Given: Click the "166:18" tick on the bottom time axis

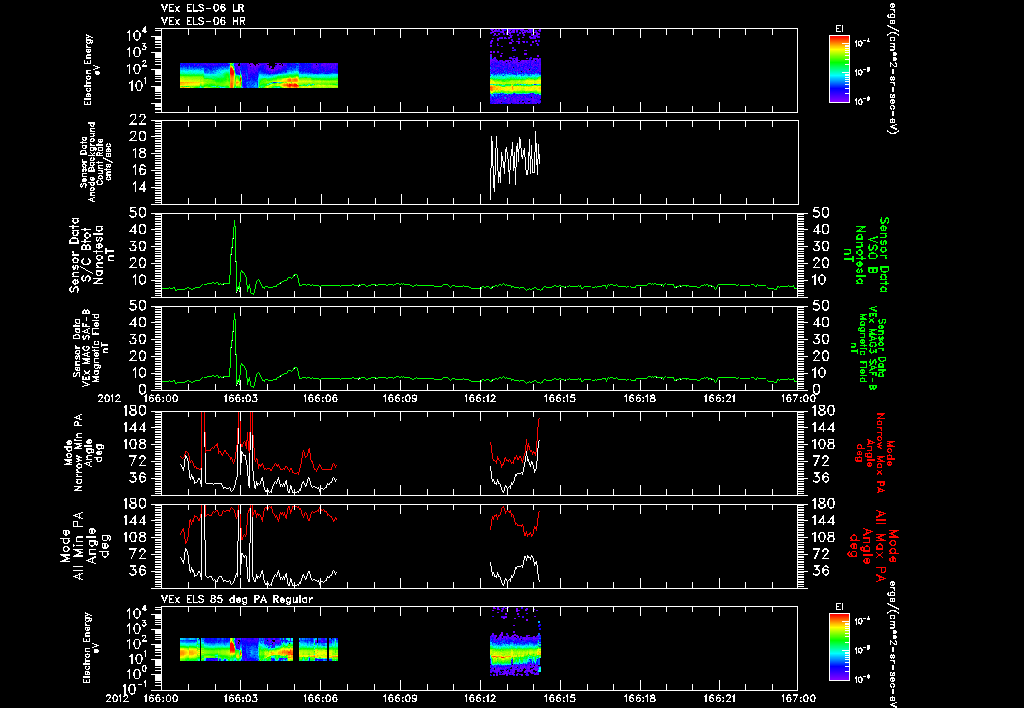Looking at the screenshot, I should [x=639, y=698].
